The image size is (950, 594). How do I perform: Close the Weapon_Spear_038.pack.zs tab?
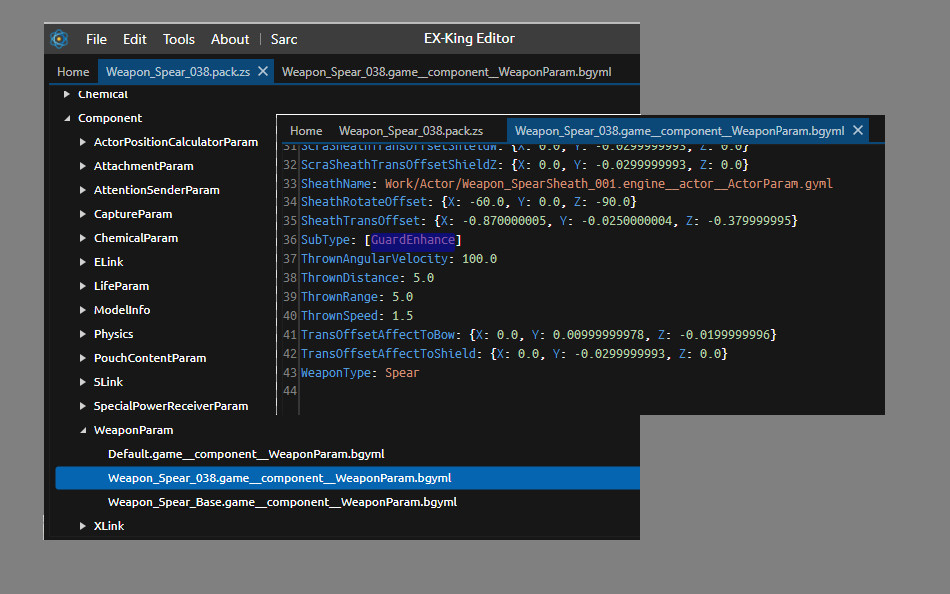point(263,72)
